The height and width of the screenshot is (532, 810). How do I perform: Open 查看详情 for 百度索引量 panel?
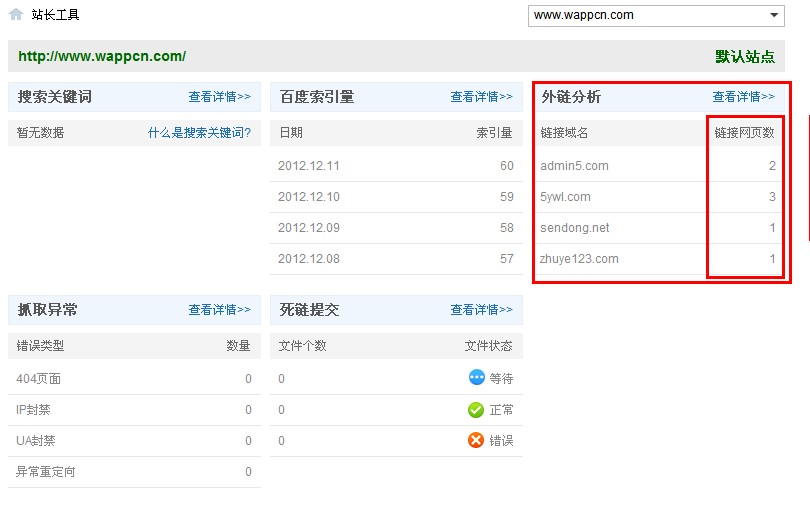[x=481, y=97]
